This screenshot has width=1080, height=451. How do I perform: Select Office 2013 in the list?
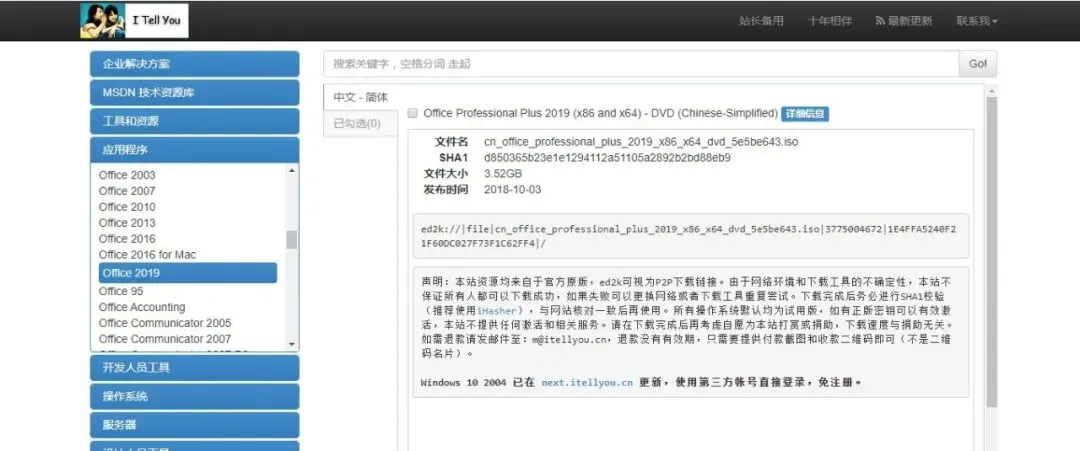tap(127, 222)
